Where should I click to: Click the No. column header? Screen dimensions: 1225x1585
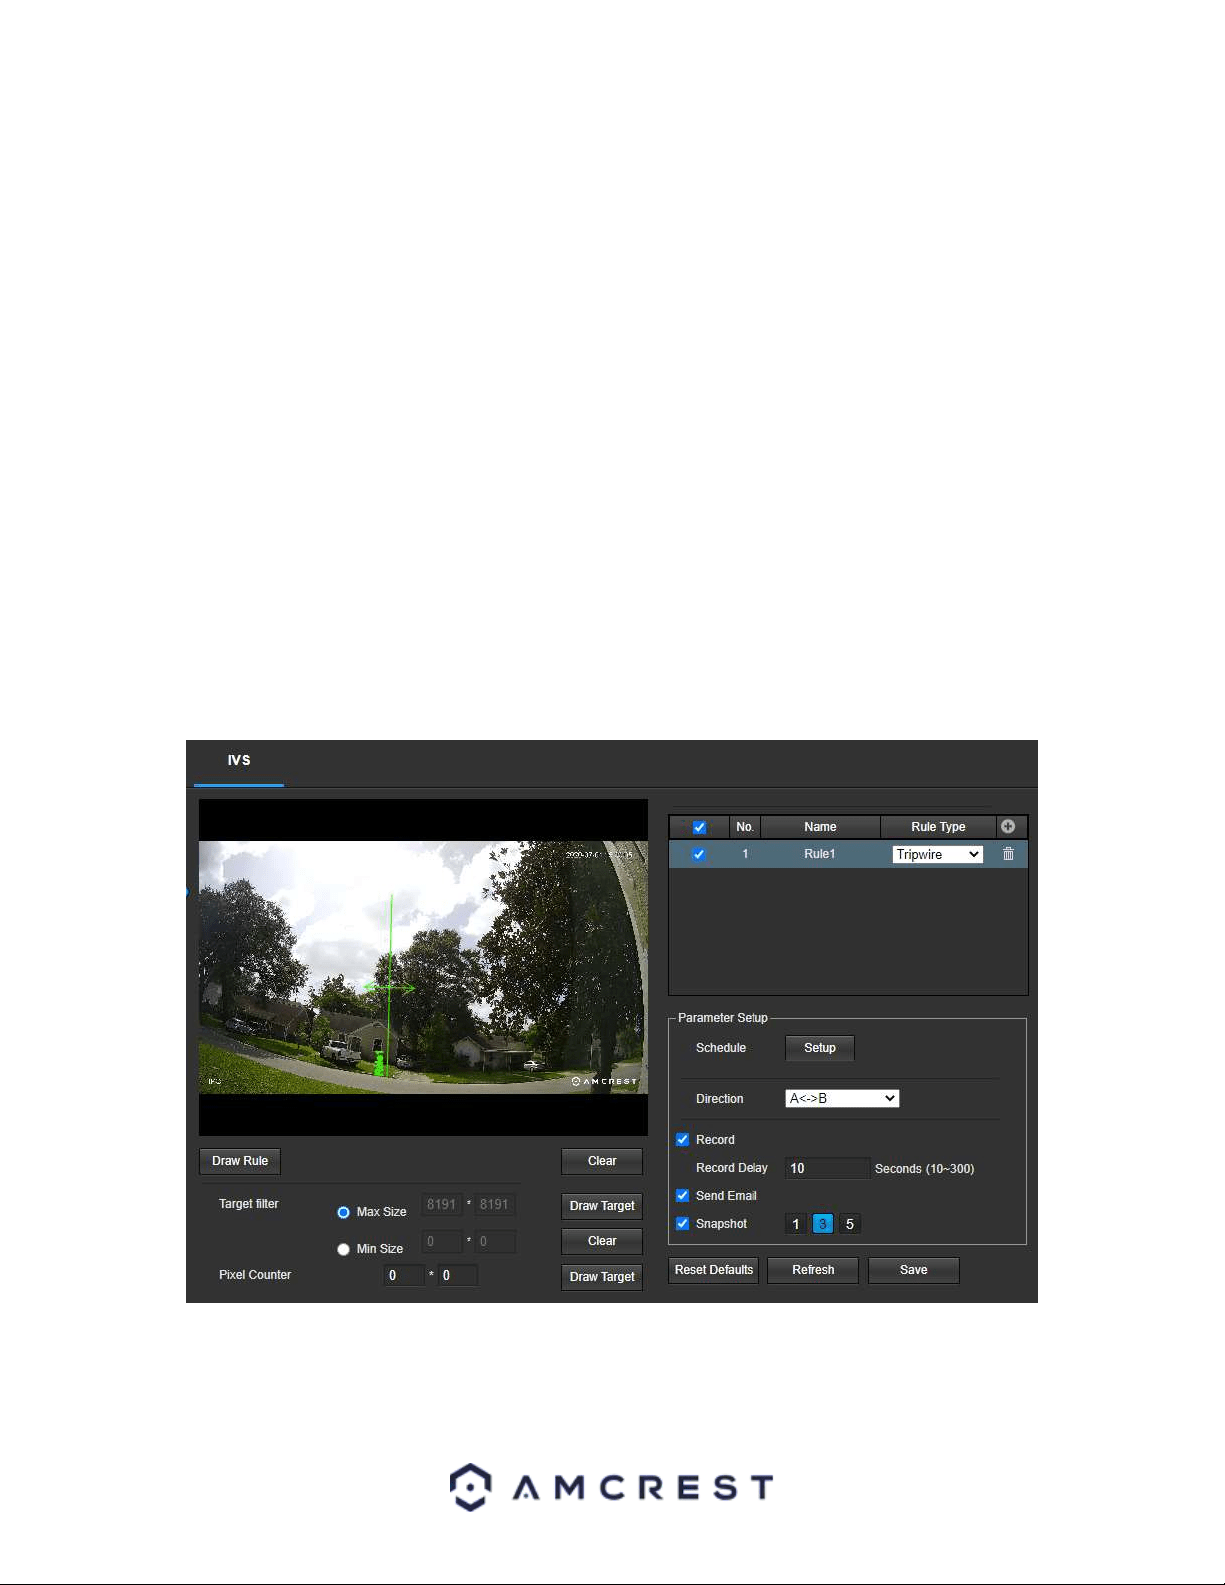[745, 827]
